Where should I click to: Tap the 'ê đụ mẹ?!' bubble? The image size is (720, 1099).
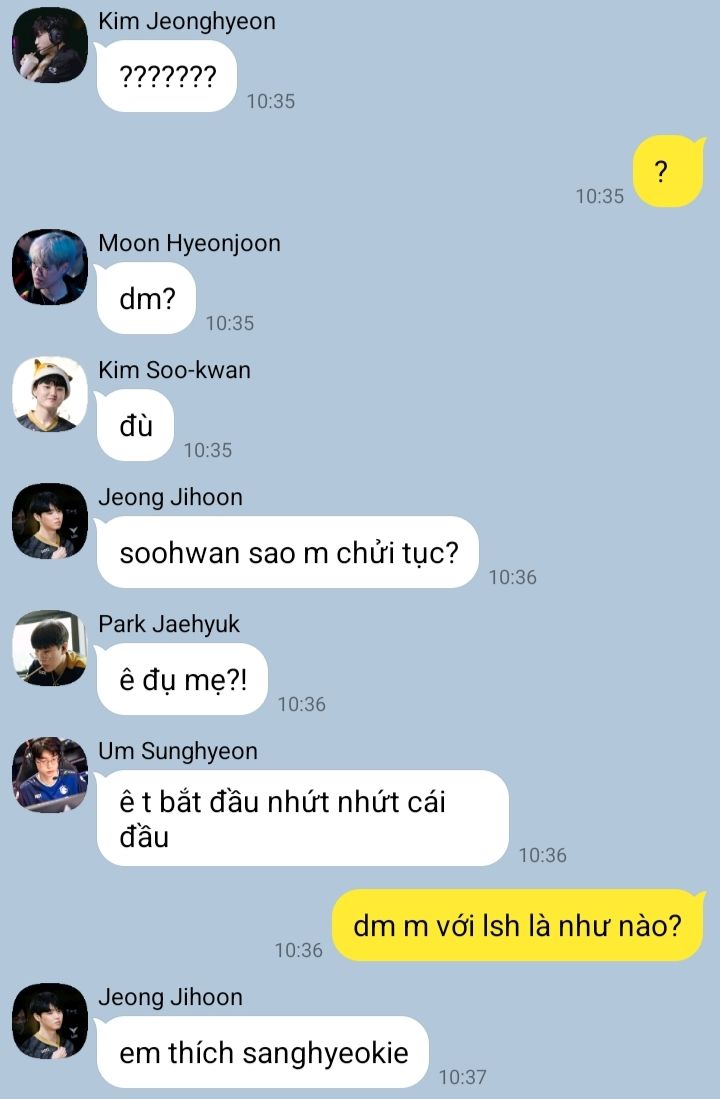(x=182, y=679)
